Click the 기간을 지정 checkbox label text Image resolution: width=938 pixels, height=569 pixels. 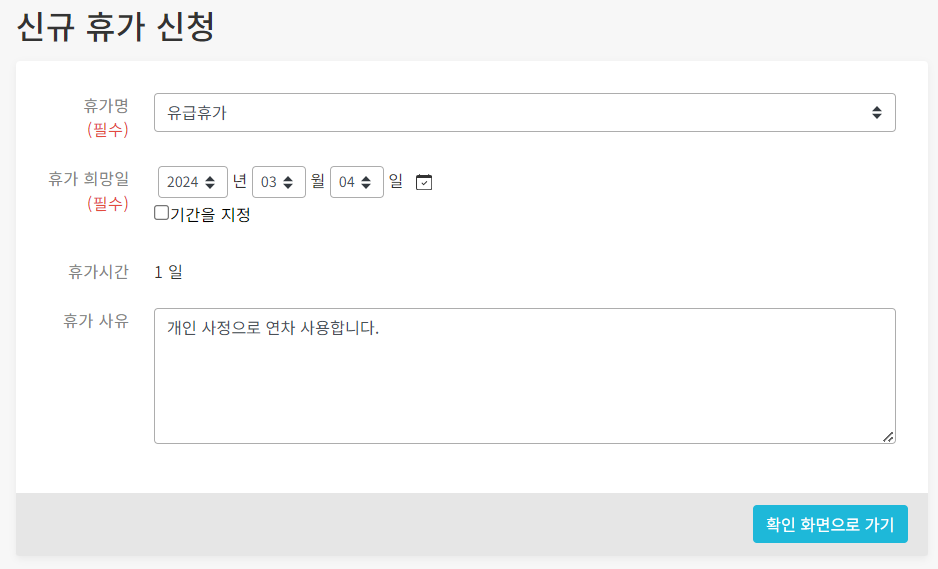coord(210,214)
